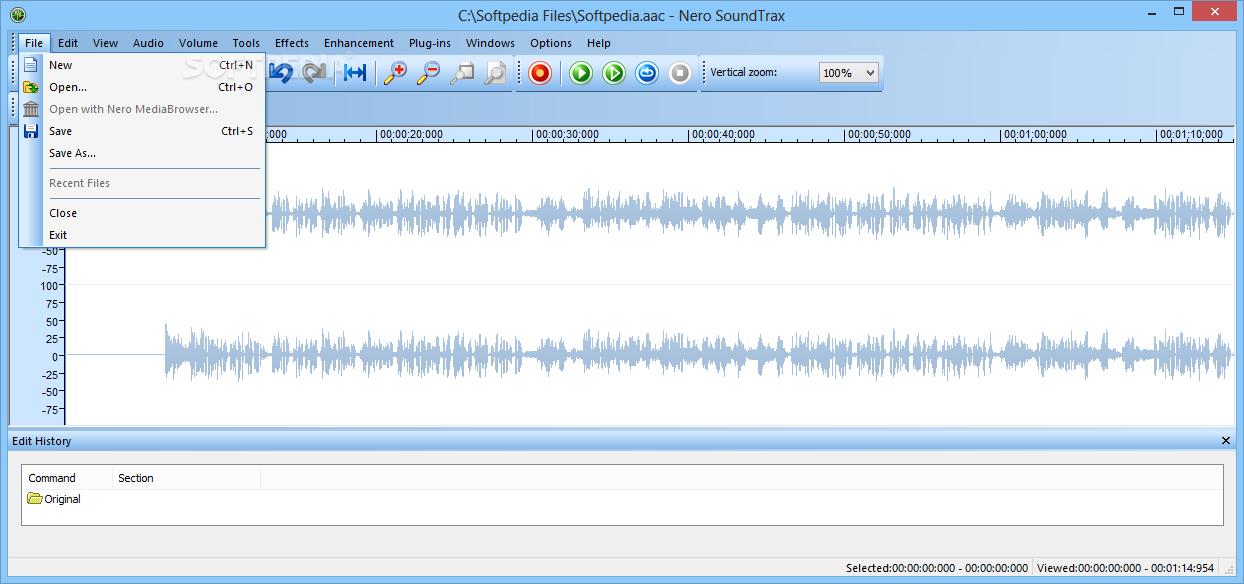Click the Selected time range in status bar
Viewport: 1244px width, 584px height.
[937, 568]
